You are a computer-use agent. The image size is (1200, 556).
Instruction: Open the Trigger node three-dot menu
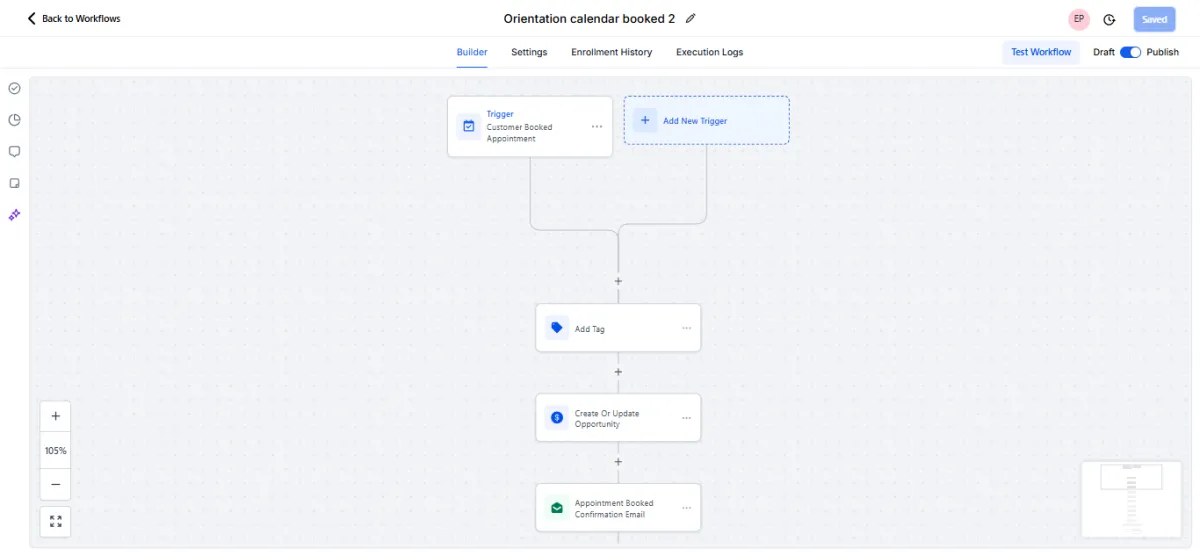tap(597, 127)
